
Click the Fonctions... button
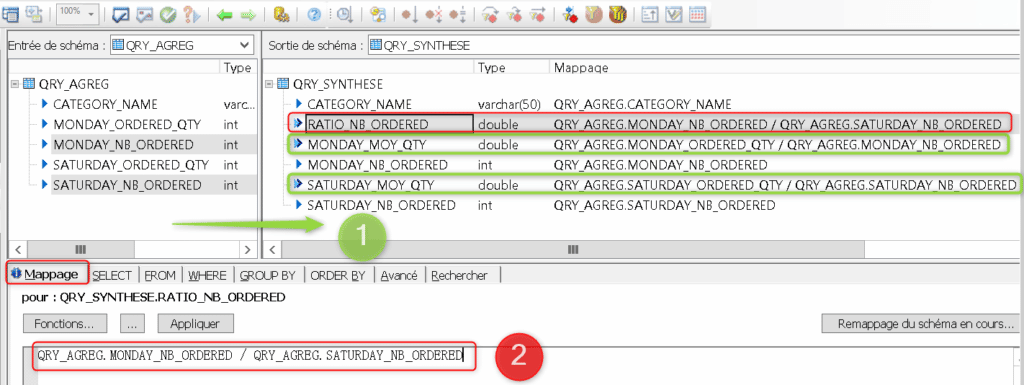[x=63, y=324]
